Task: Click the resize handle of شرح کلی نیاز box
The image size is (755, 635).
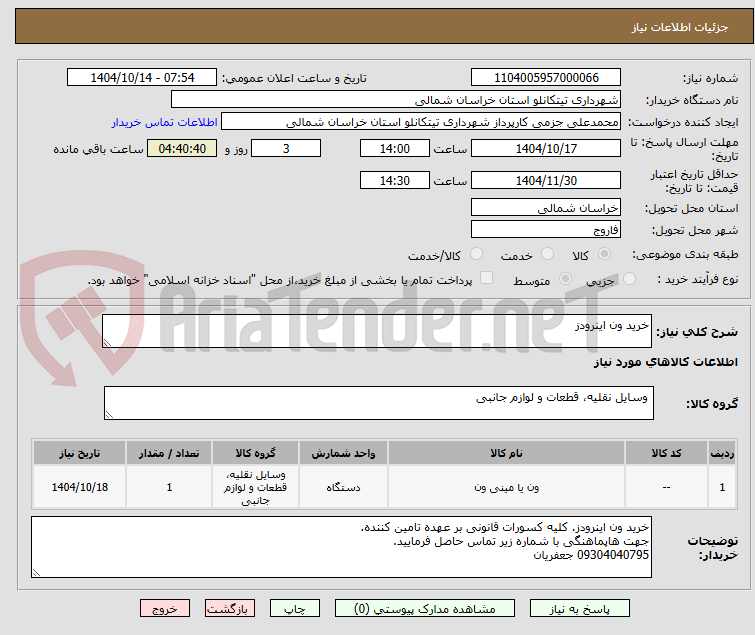Action: coord(107,342)
